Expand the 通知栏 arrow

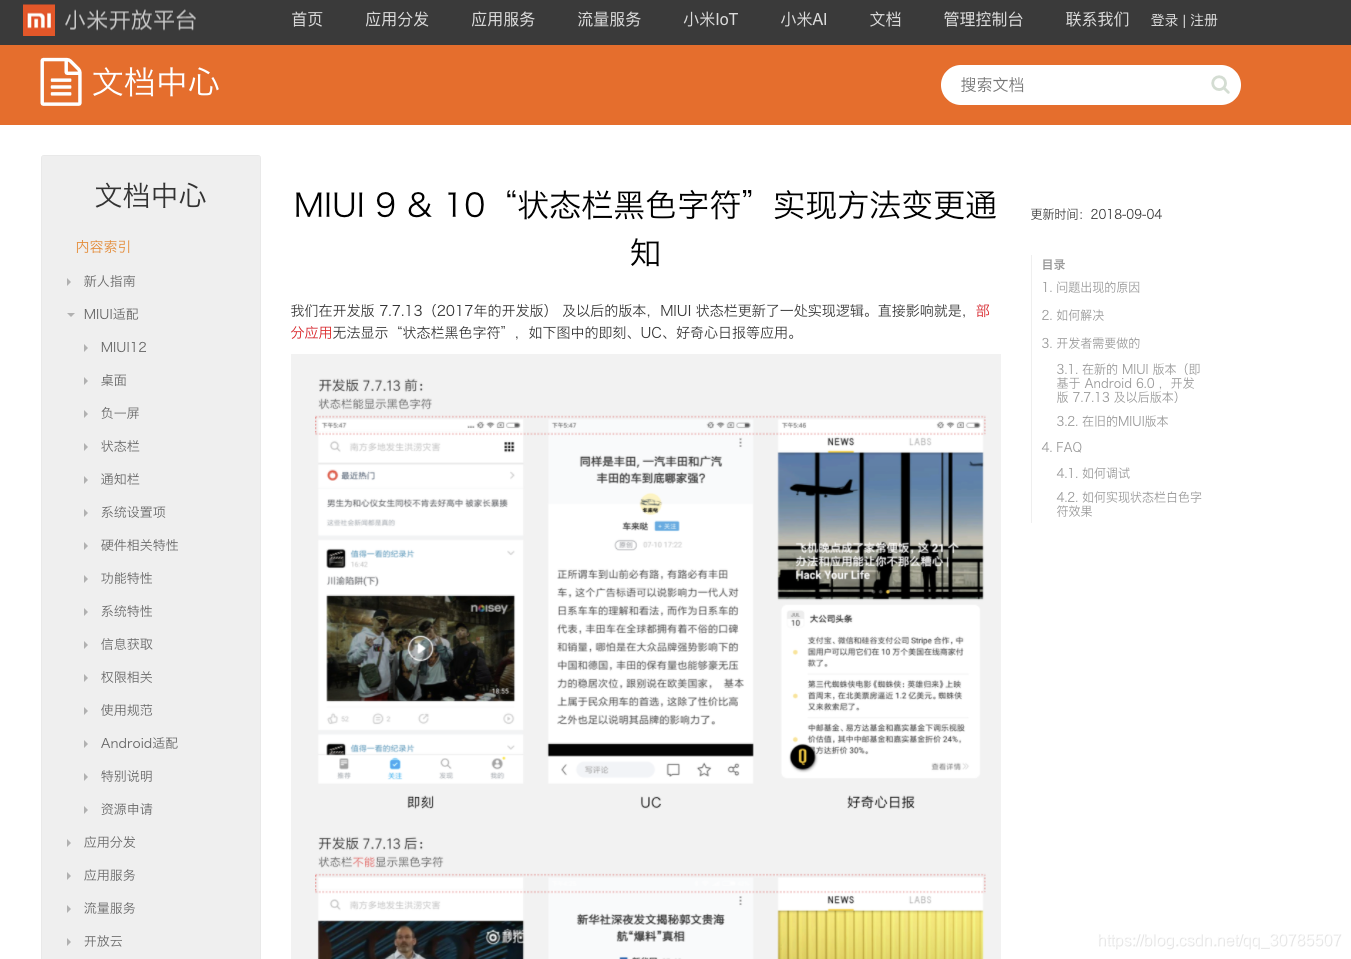(x=86, y=480)
